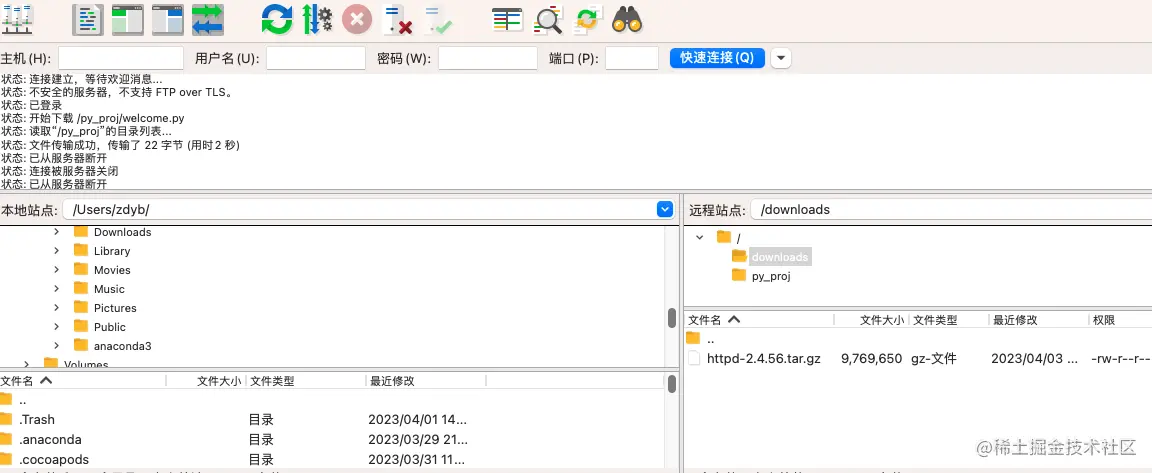
Task: Click the 快速连接 quick connect button
Action: [x=717, y=58]
